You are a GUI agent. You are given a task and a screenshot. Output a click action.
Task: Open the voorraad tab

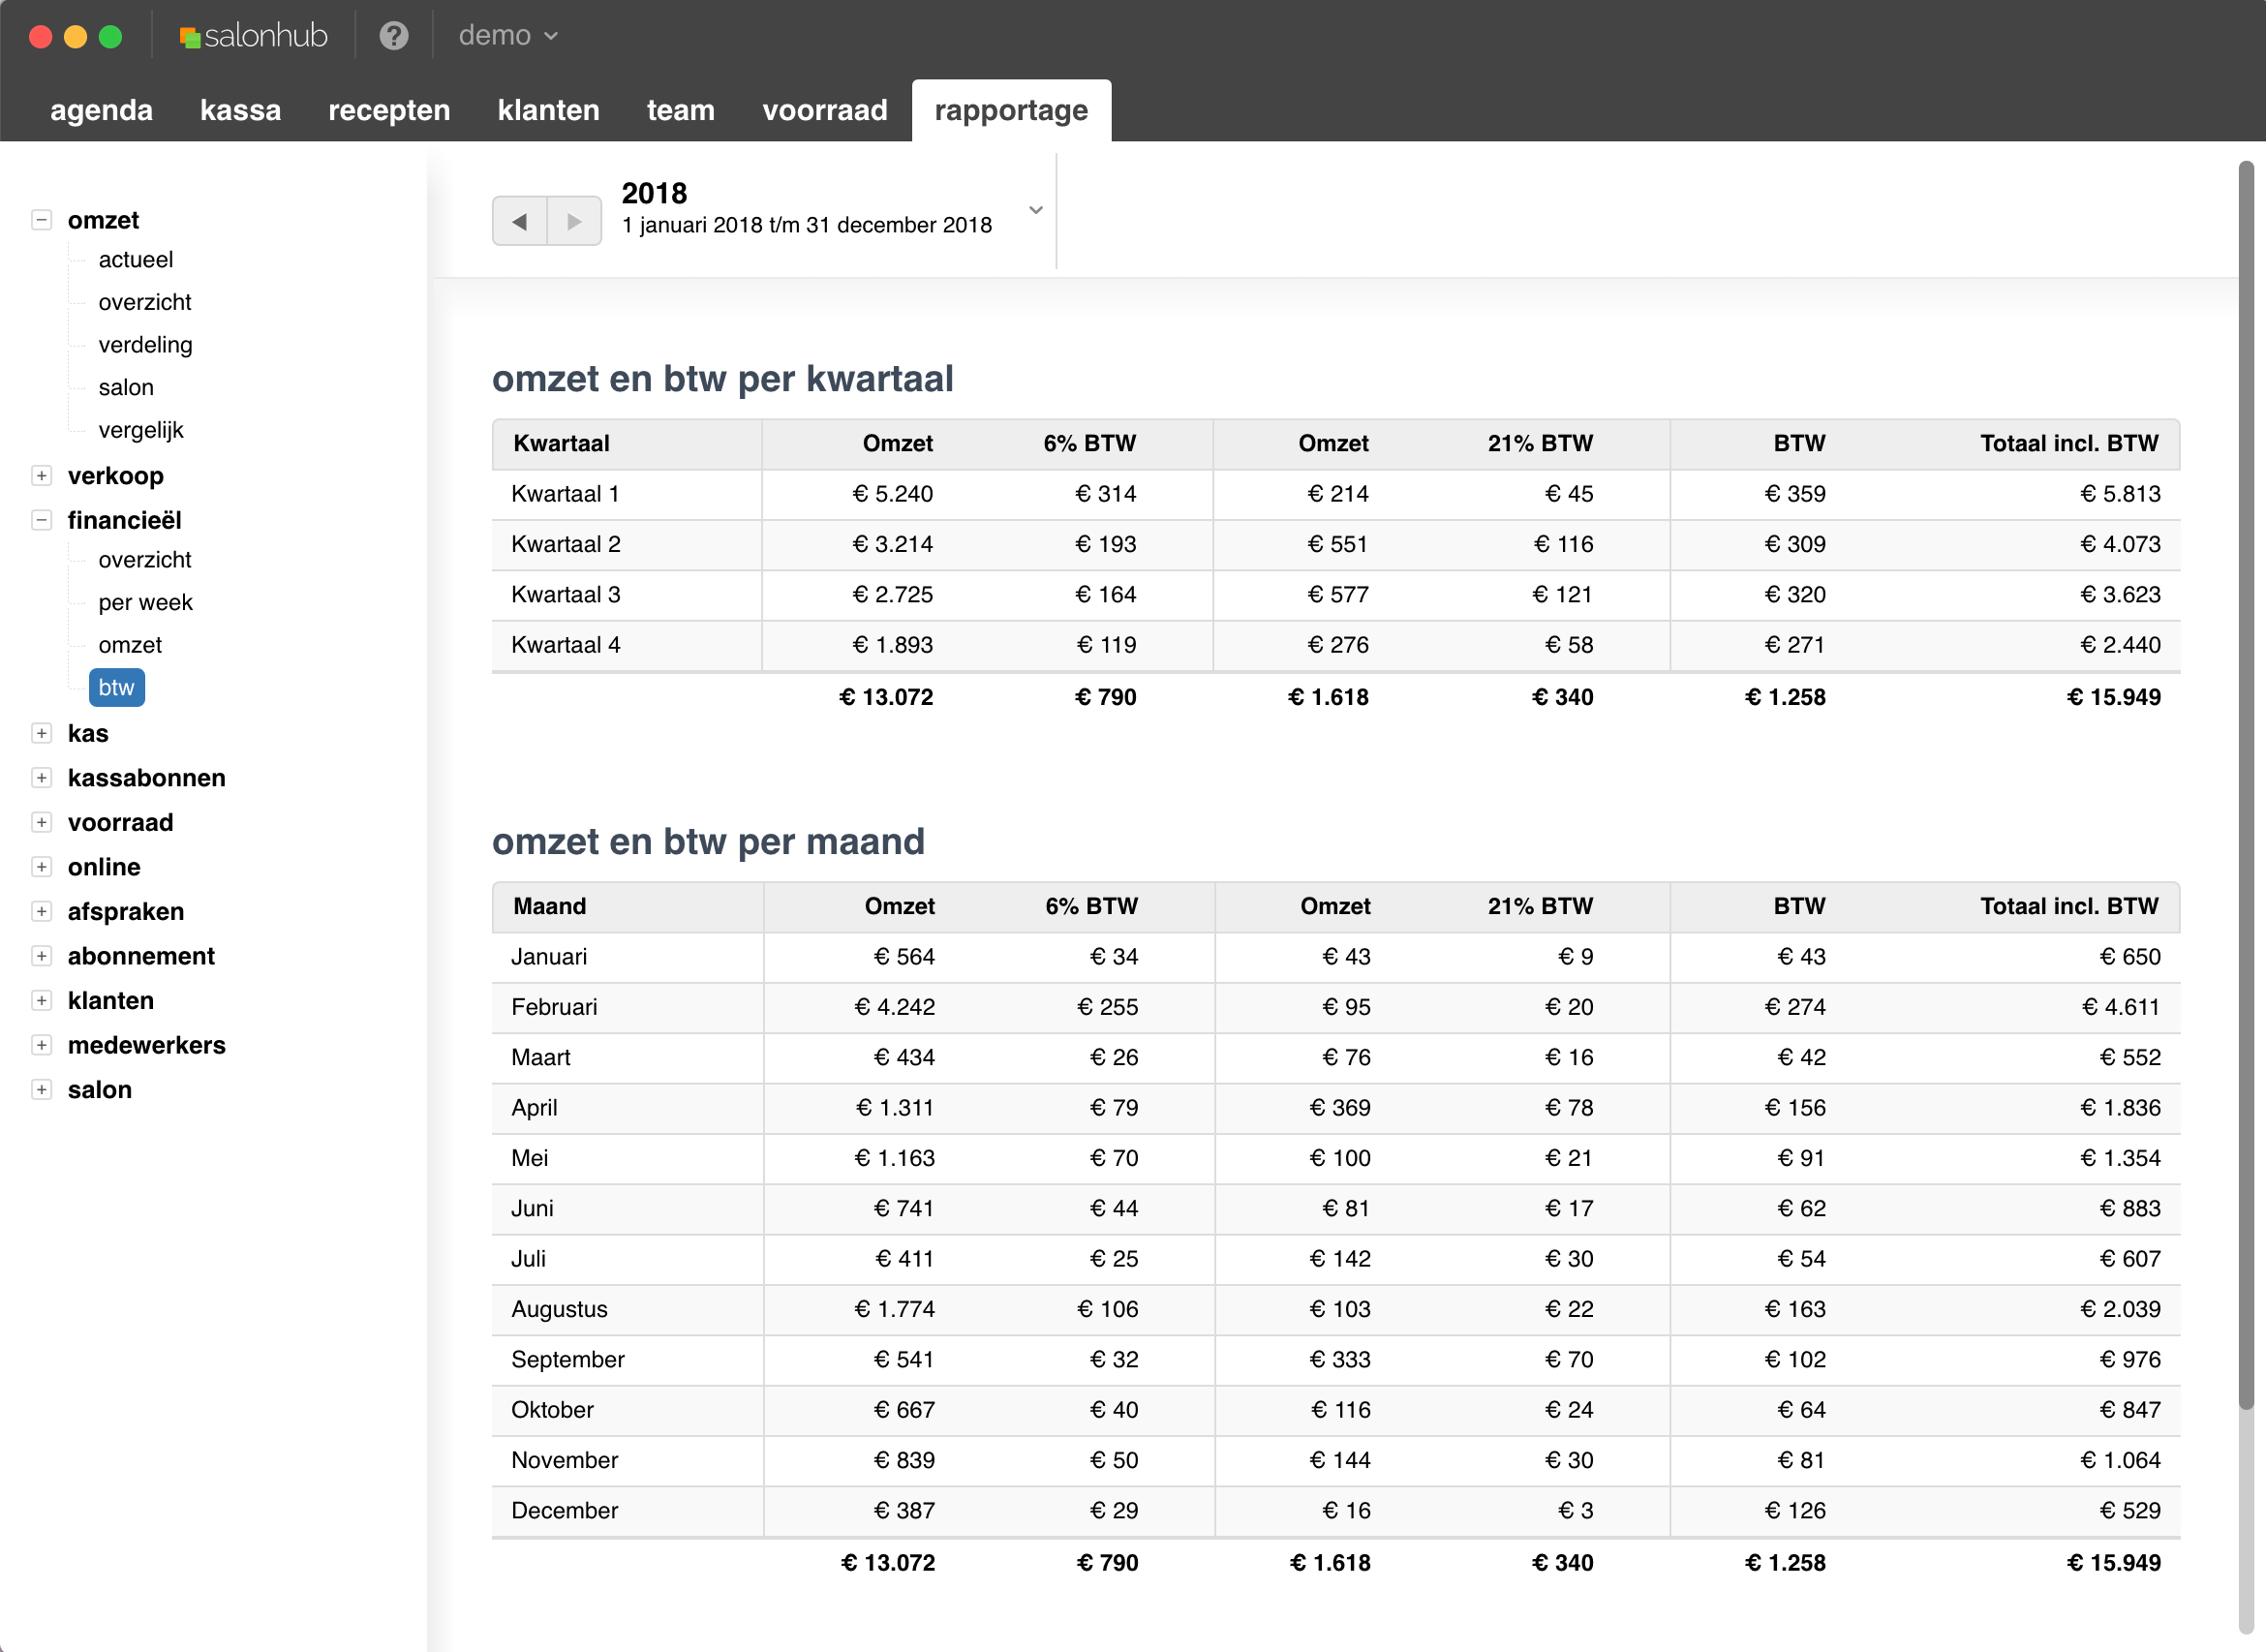point(824,110)
